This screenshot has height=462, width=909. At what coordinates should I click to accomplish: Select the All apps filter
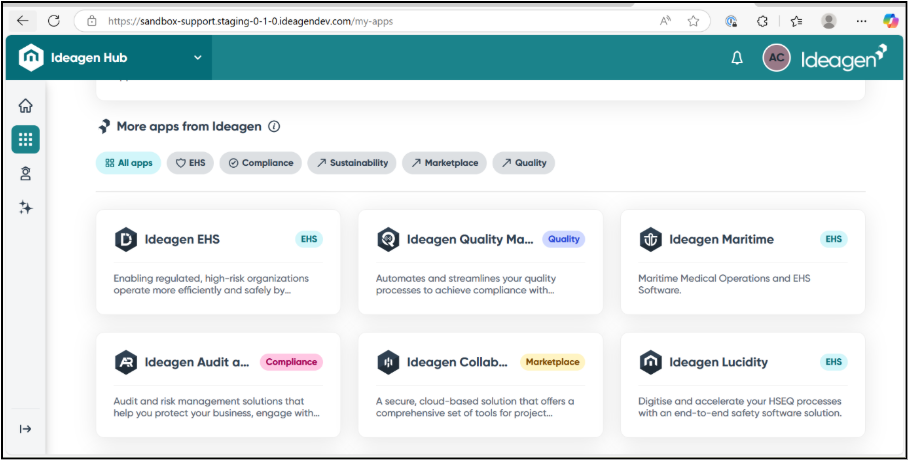[x=128, y=163]
